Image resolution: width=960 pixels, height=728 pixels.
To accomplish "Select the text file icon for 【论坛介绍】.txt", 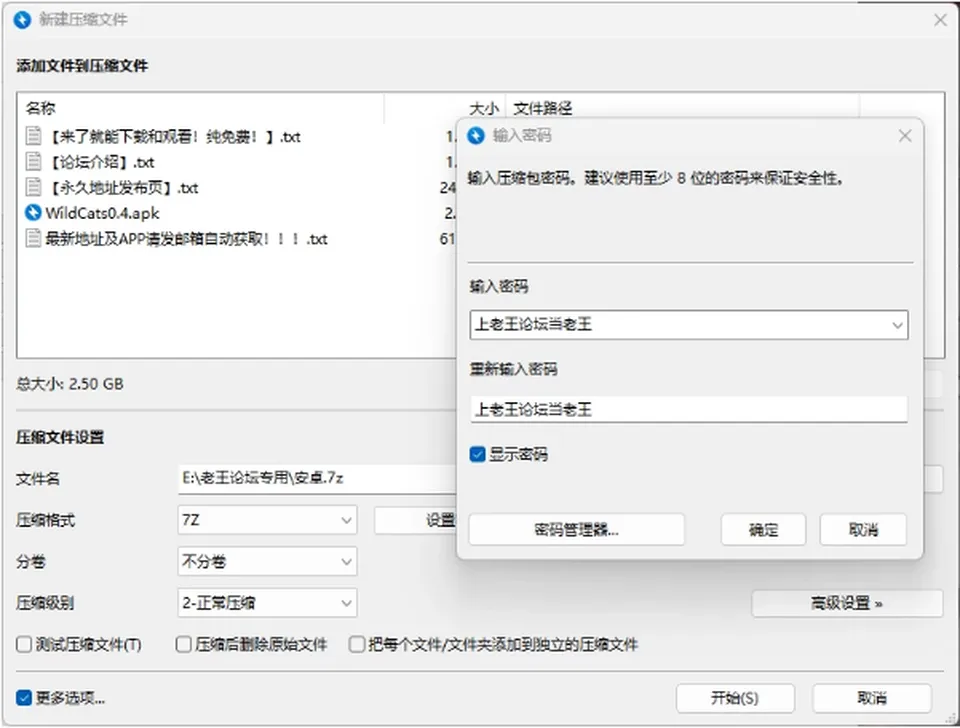I will tap(34, 162).
